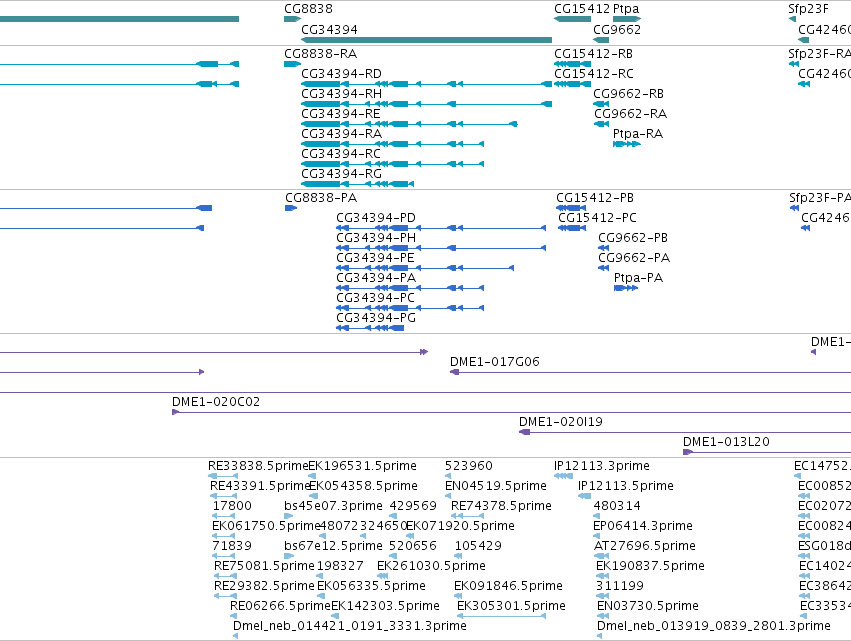The image size is (851, 641).
Task: Click the CG34394-RC transcript label
Action: pos(341,154)
